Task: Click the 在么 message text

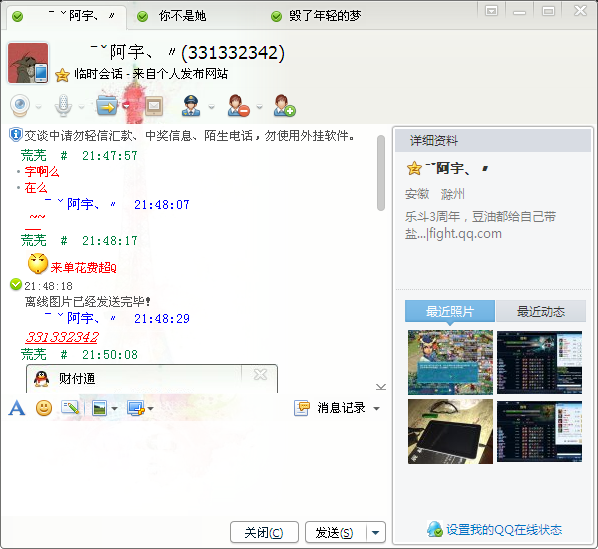Action: click(36, 188)
